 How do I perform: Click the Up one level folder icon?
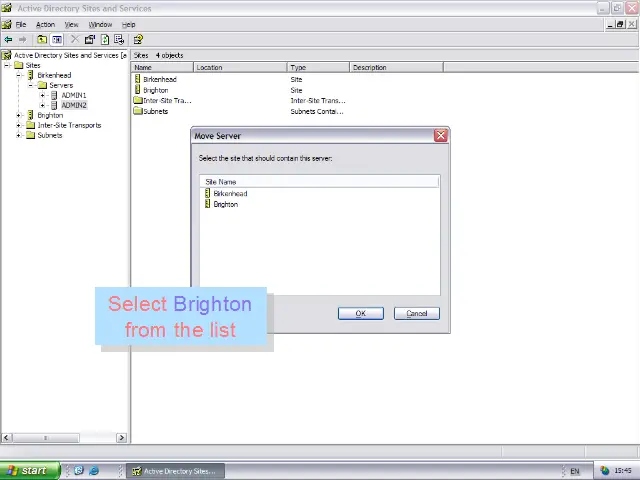coord(42,40)
